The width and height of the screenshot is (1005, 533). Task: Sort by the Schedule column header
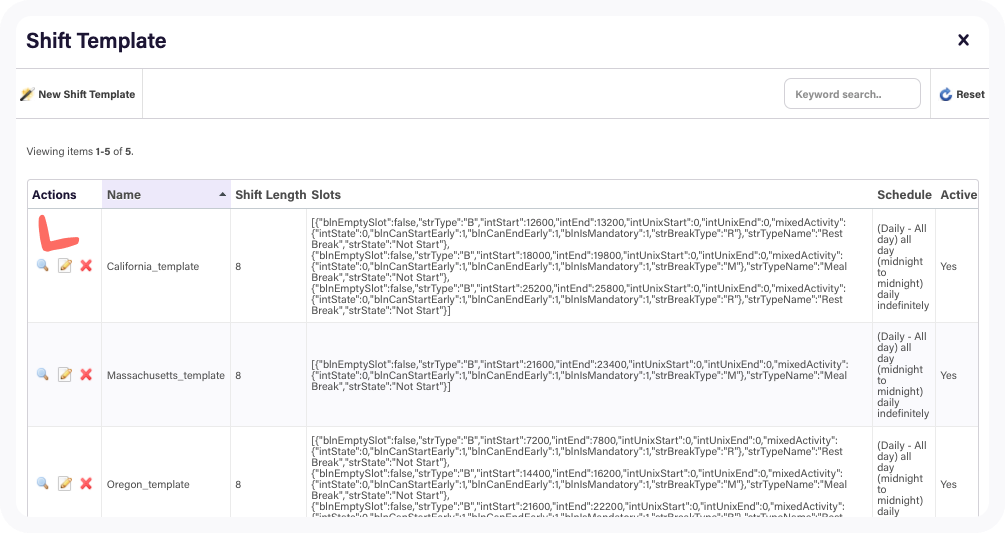coord(904,195)
